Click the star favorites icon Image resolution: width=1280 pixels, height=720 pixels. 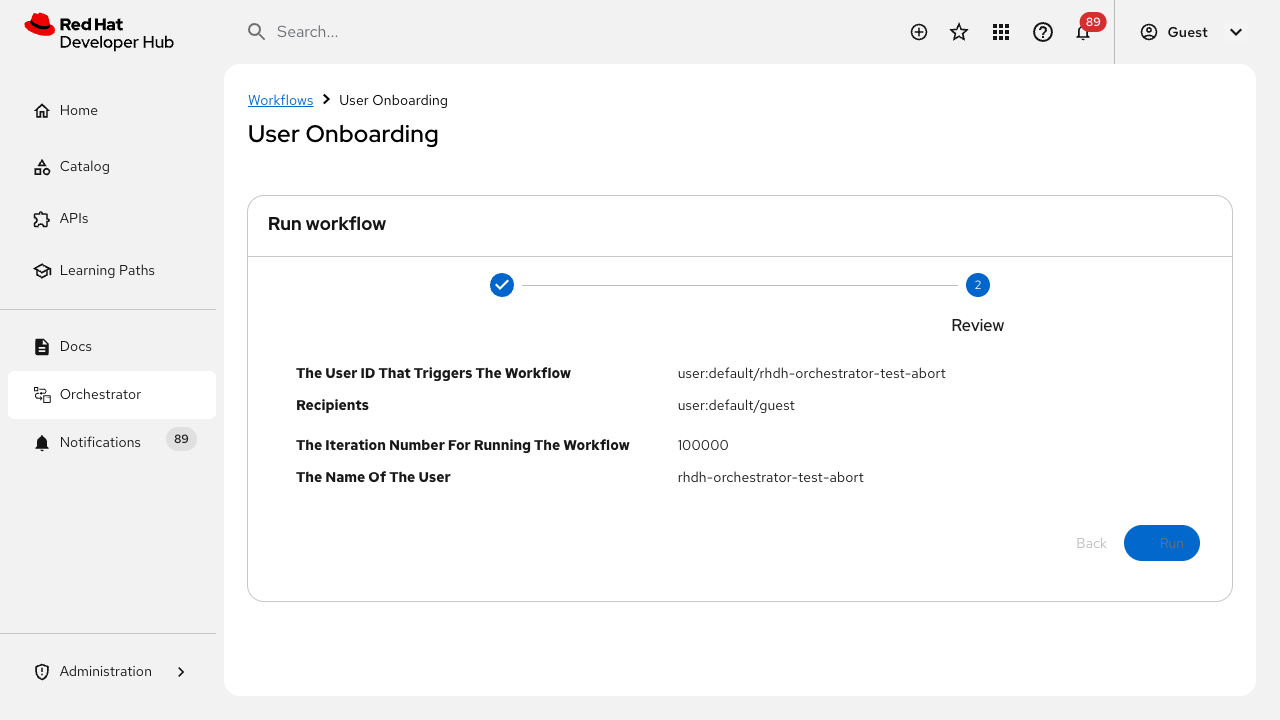[x=959, y=32]
